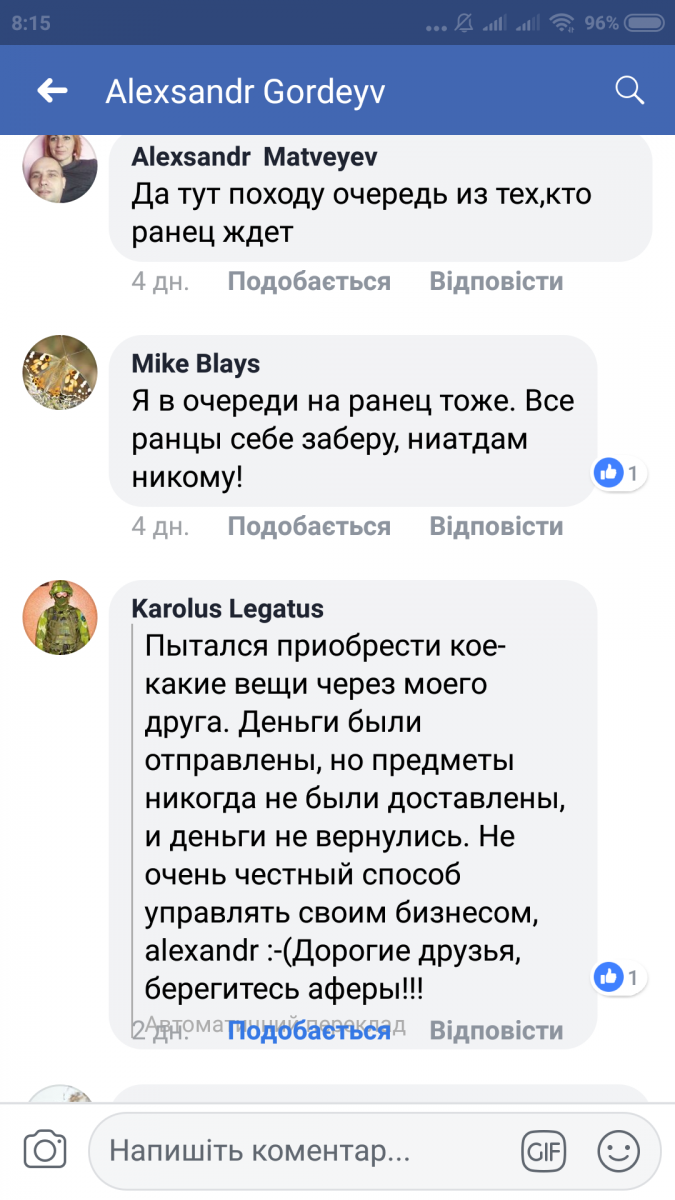Open Karolus Legatus' soldier avatar

click(60, 617)
